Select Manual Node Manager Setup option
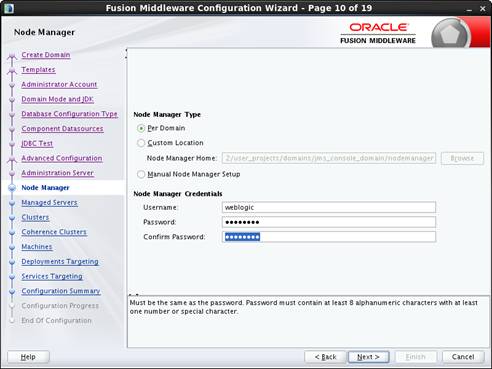This screenshot has height=369, width=492. [x=141, y=174]
